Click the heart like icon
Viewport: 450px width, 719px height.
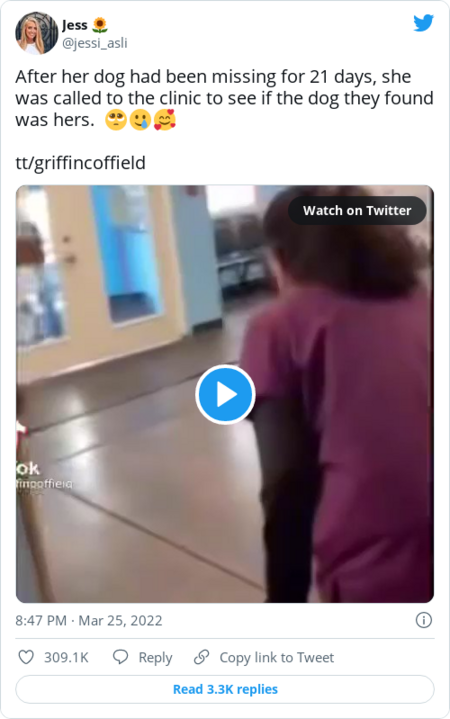(x=26, y=657)
